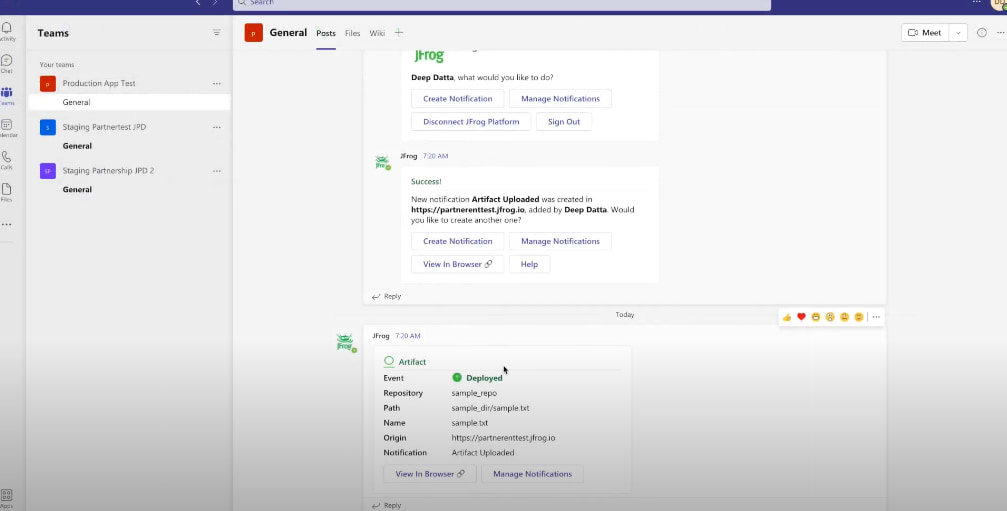Click the Staging Partnertest JPD team avatar

point(48,127)
